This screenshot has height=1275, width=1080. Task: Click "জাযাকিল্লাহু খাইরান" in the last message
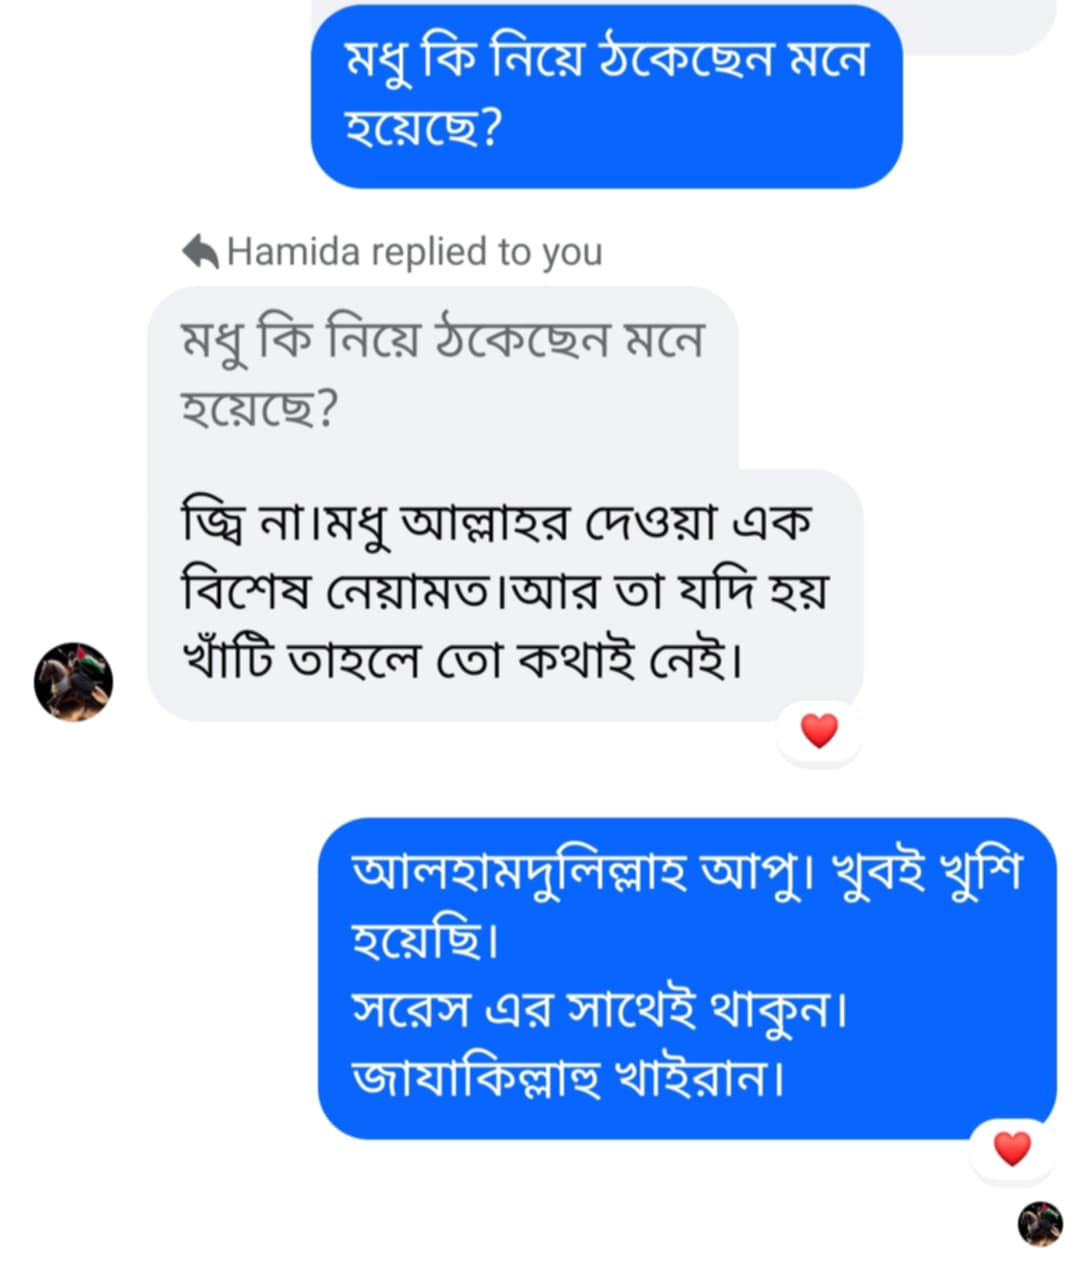tap(568, 1079)
